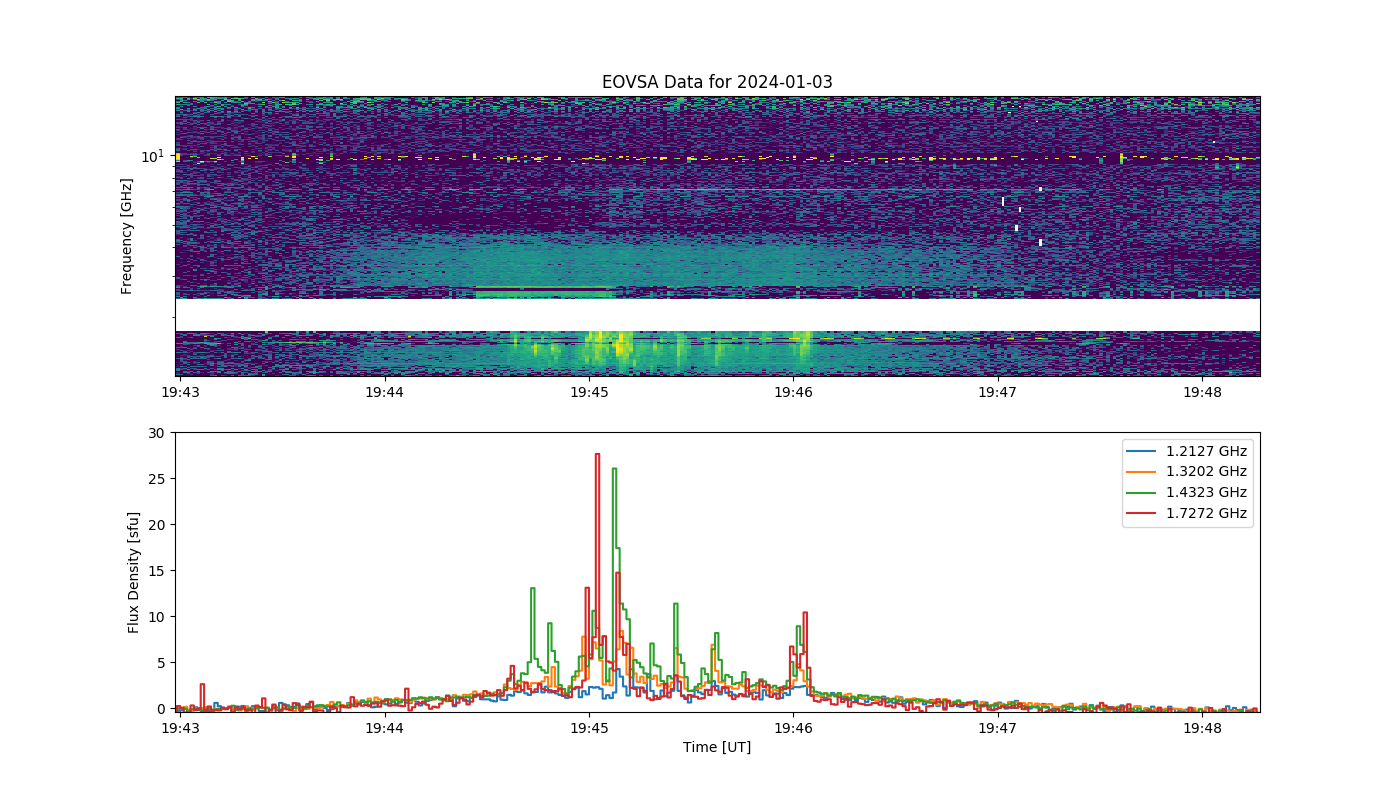This screenshot has height=800, width=1400.
Task: Click the Frequency [GHz] axis label
Action: 127,236
